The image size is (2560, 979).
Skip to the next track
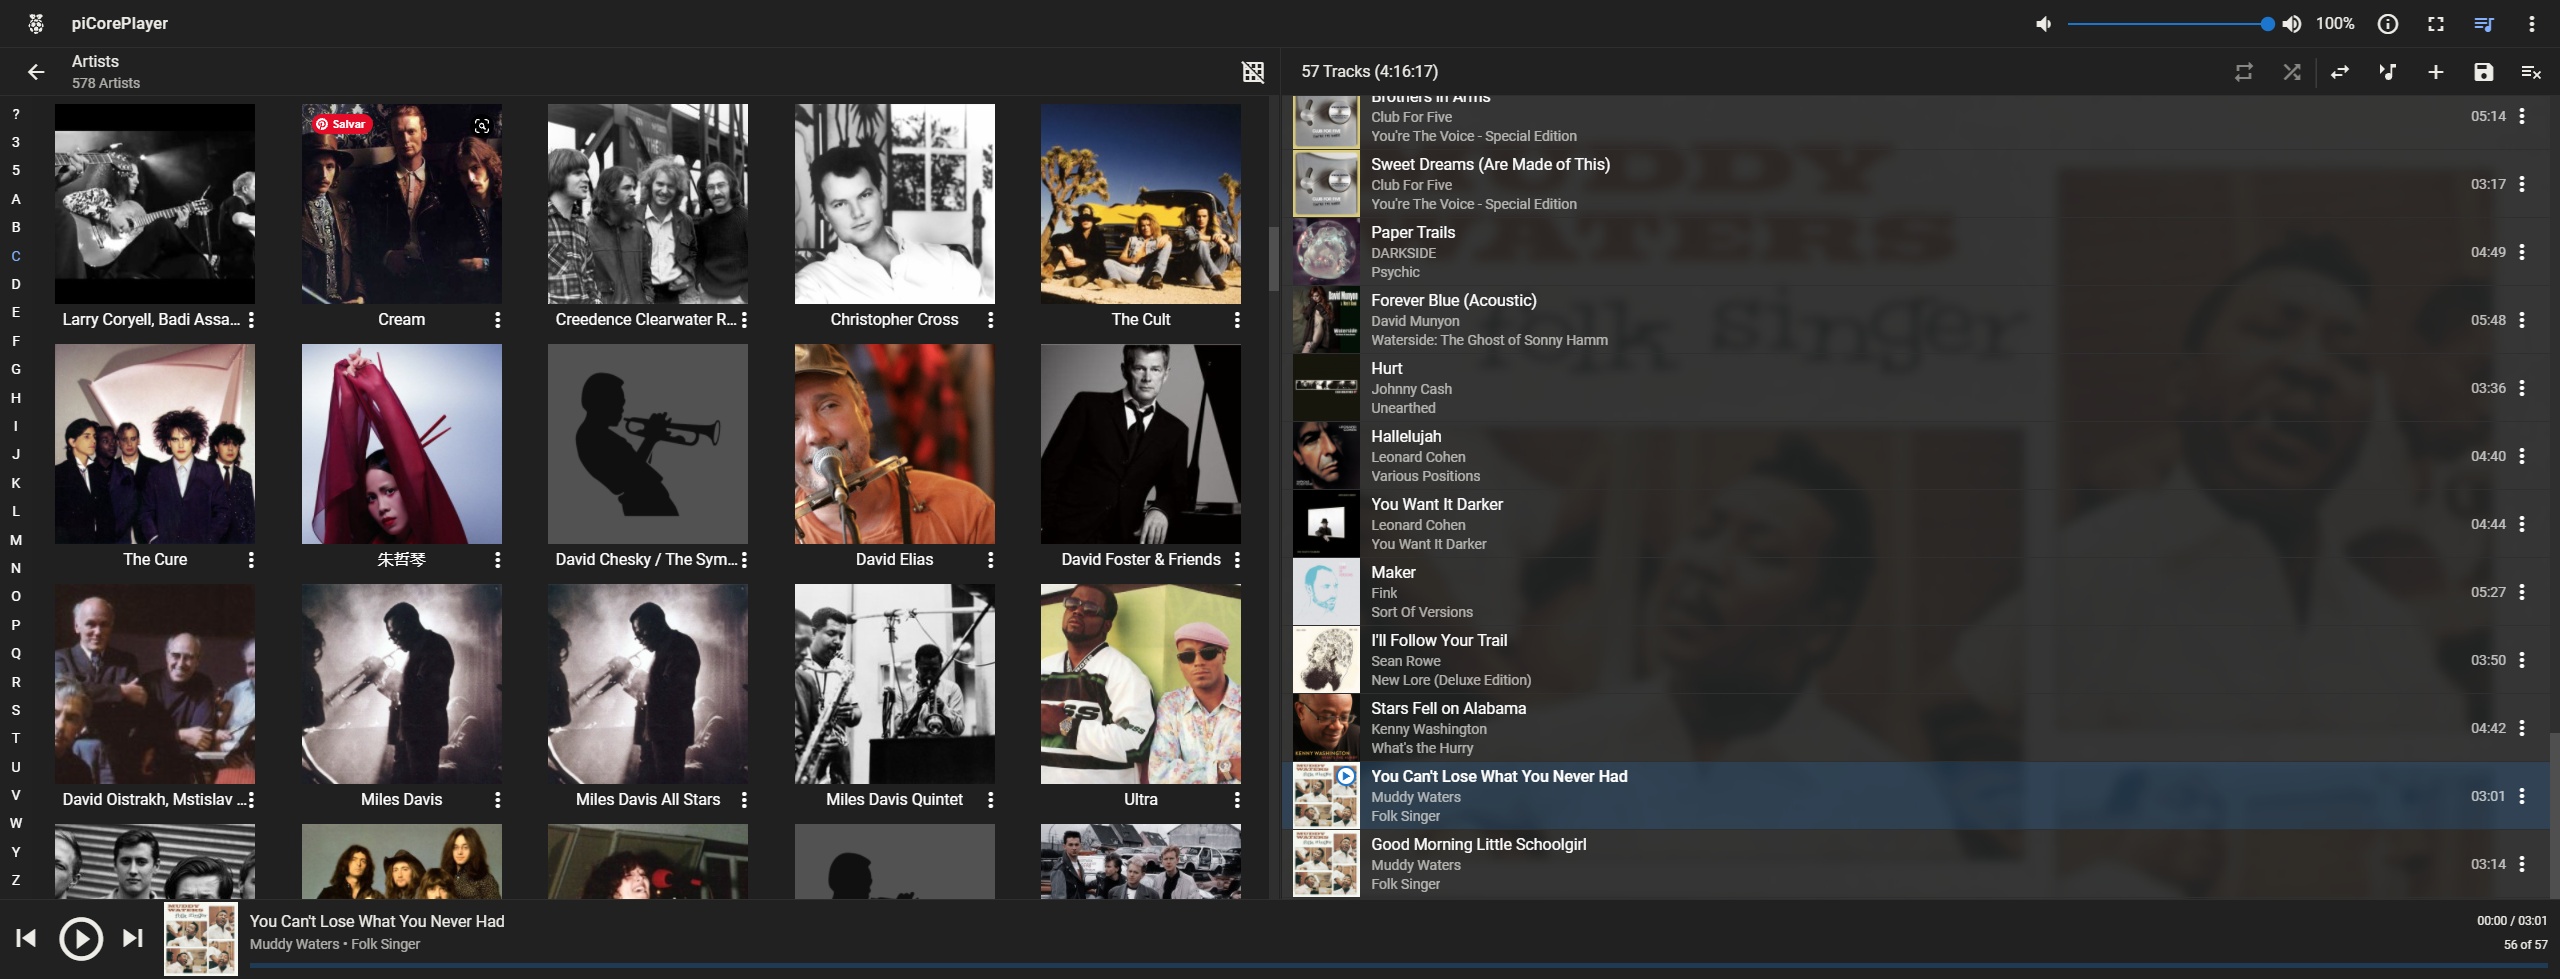click(x=133, y=938)
